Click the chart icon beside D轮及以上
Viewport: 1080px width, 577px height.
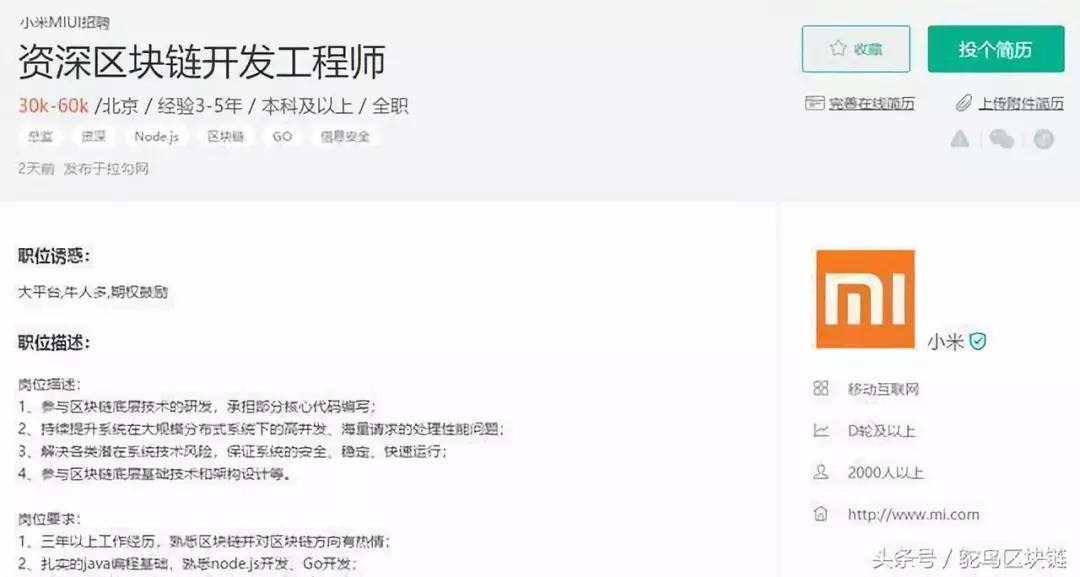click(820, 430)
